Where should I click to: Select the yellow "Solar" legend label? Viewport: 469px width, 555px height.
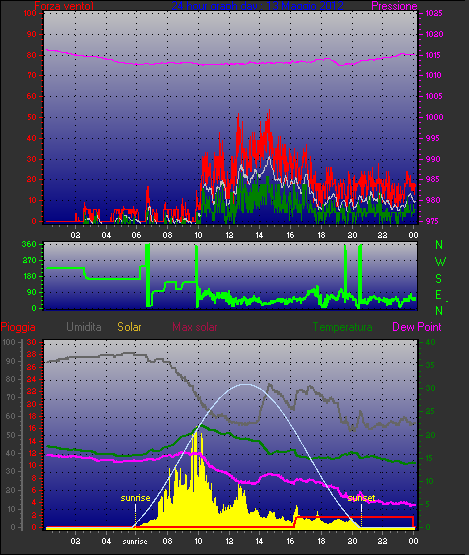129,327
